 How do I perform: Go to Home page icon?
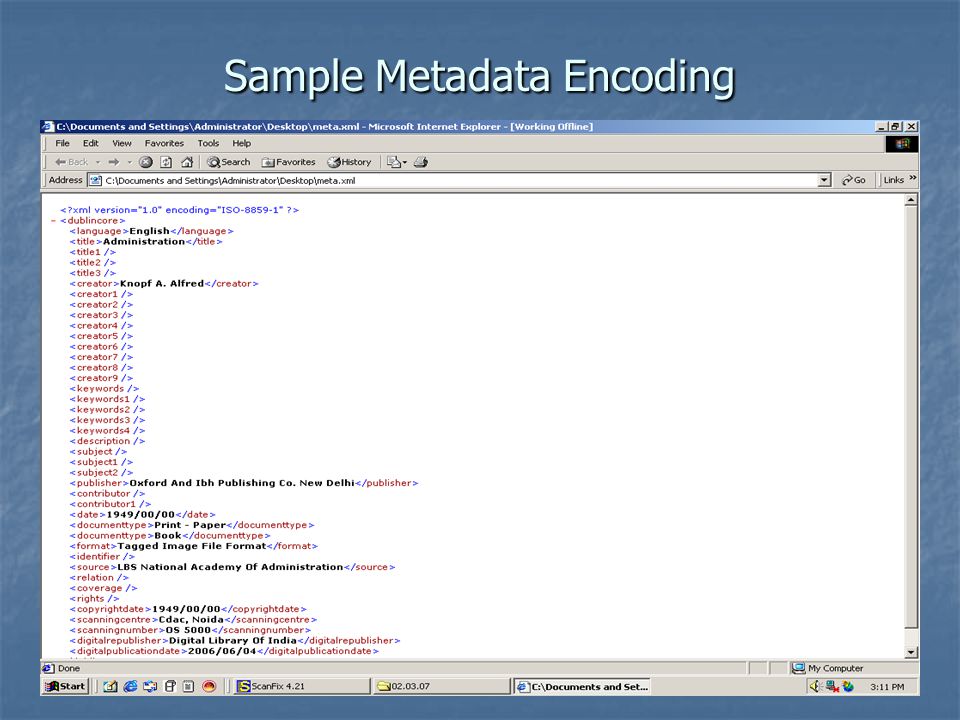187,162
